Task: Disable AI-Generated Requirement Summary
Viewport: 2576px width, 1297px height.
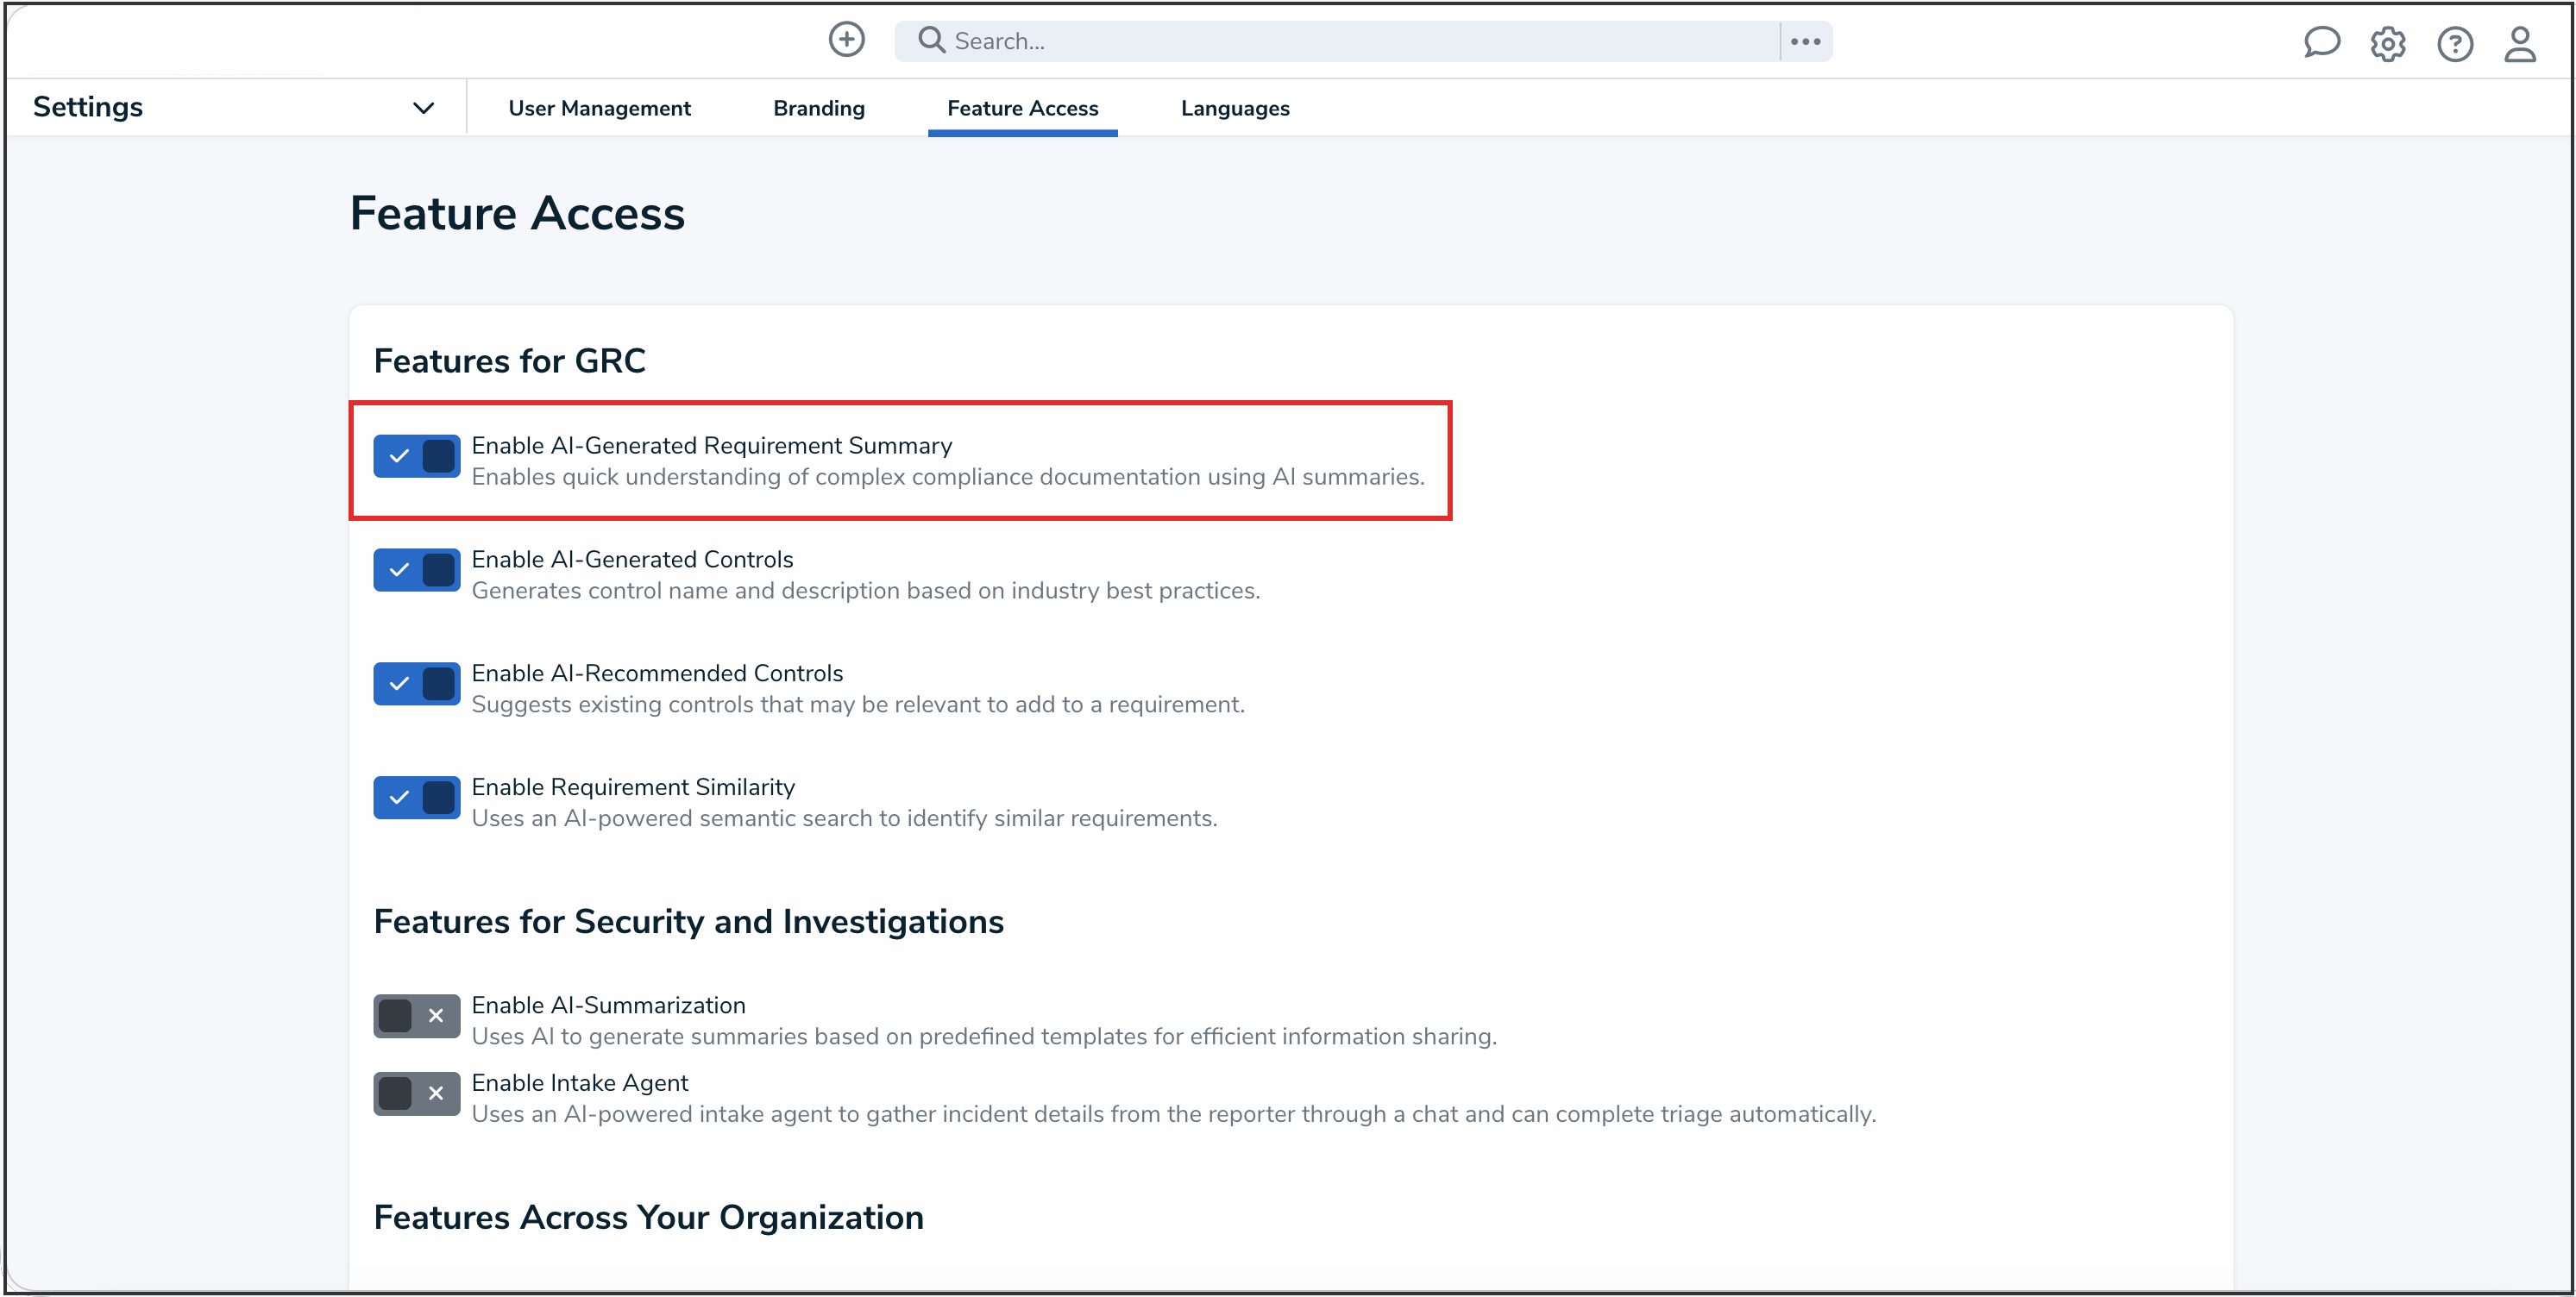Action: pyautogui.click(x=415, y=457)
